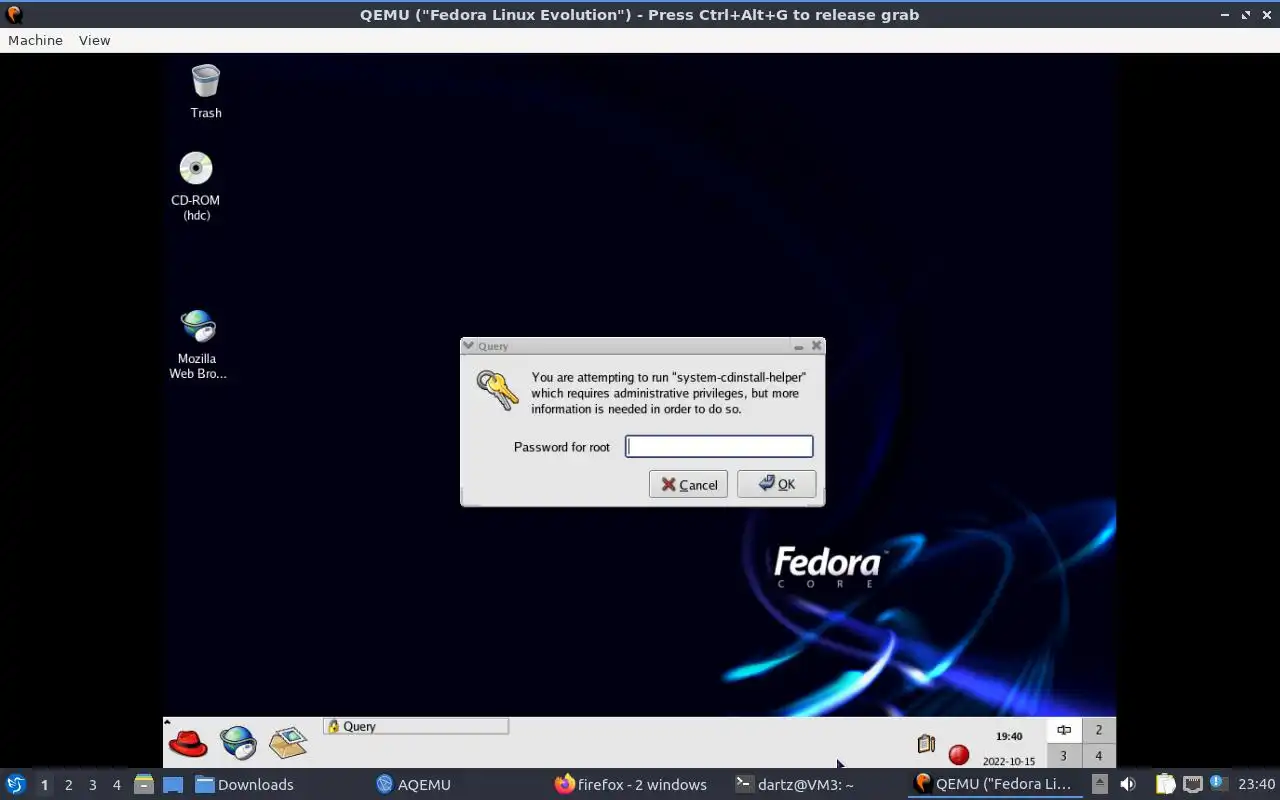Minimize the Query dialog
Screen dimensions: 1280x800
(799, 346)
